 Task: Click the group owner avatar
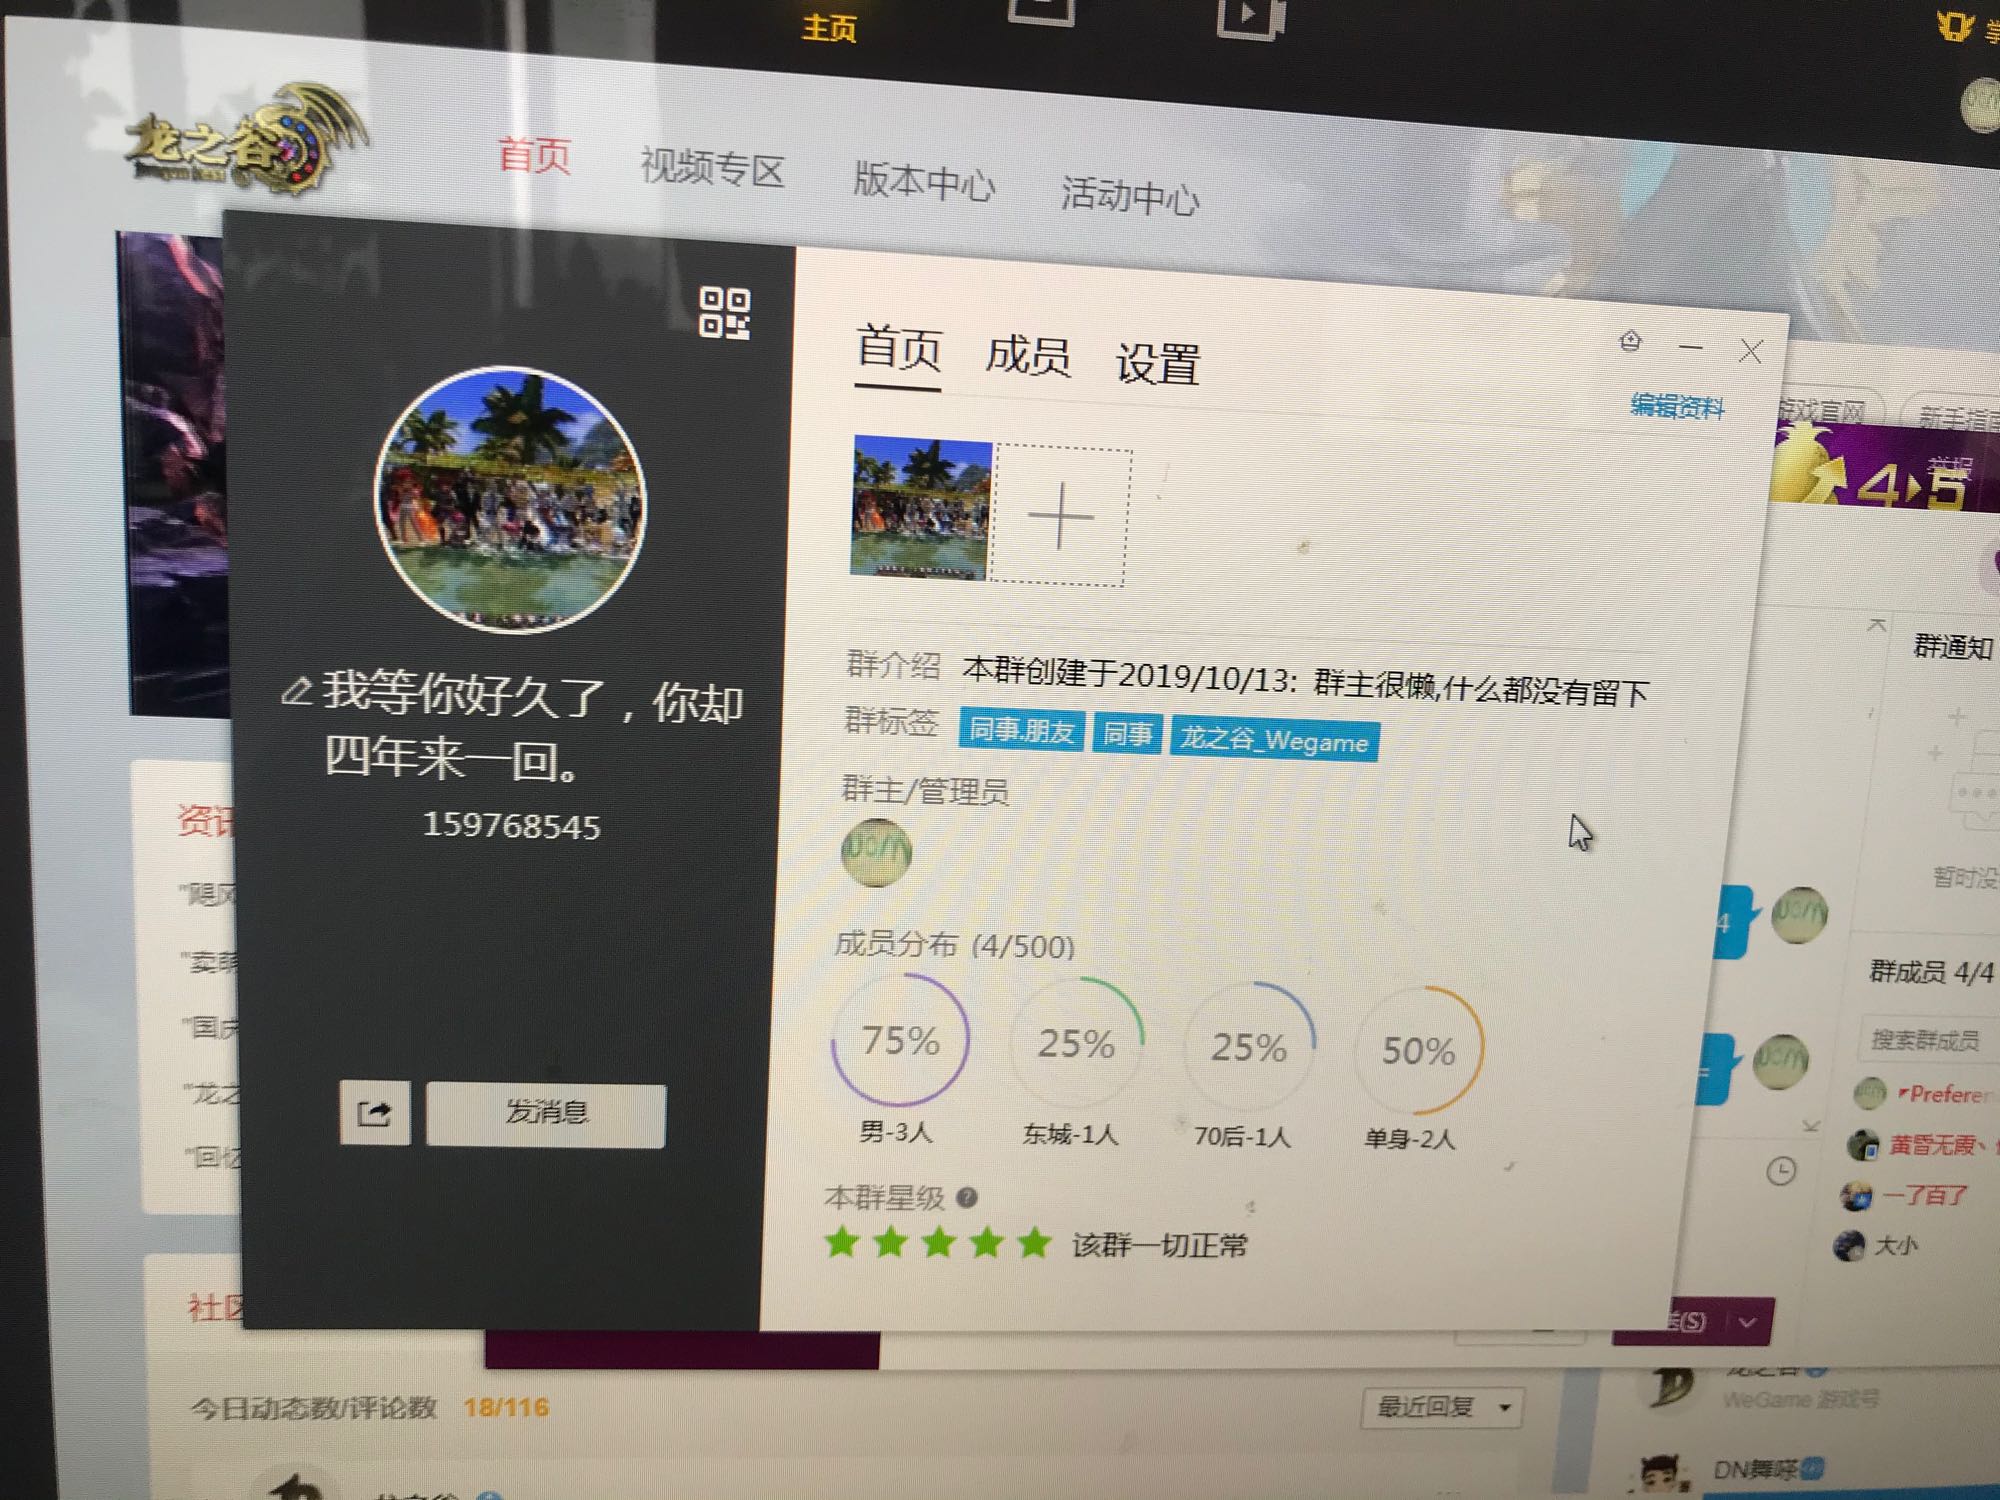876,852
